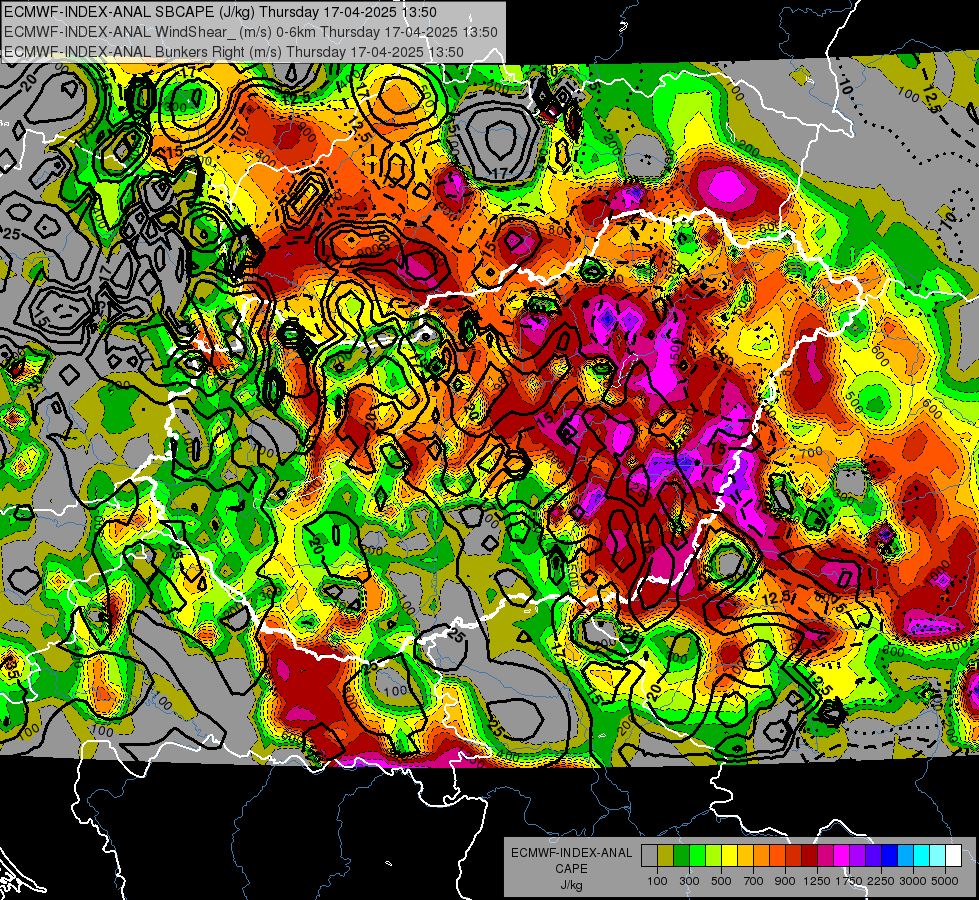Select the yellow-green lime legend swatch
Viewport: 979px width, 900px height.
point(714,855)
